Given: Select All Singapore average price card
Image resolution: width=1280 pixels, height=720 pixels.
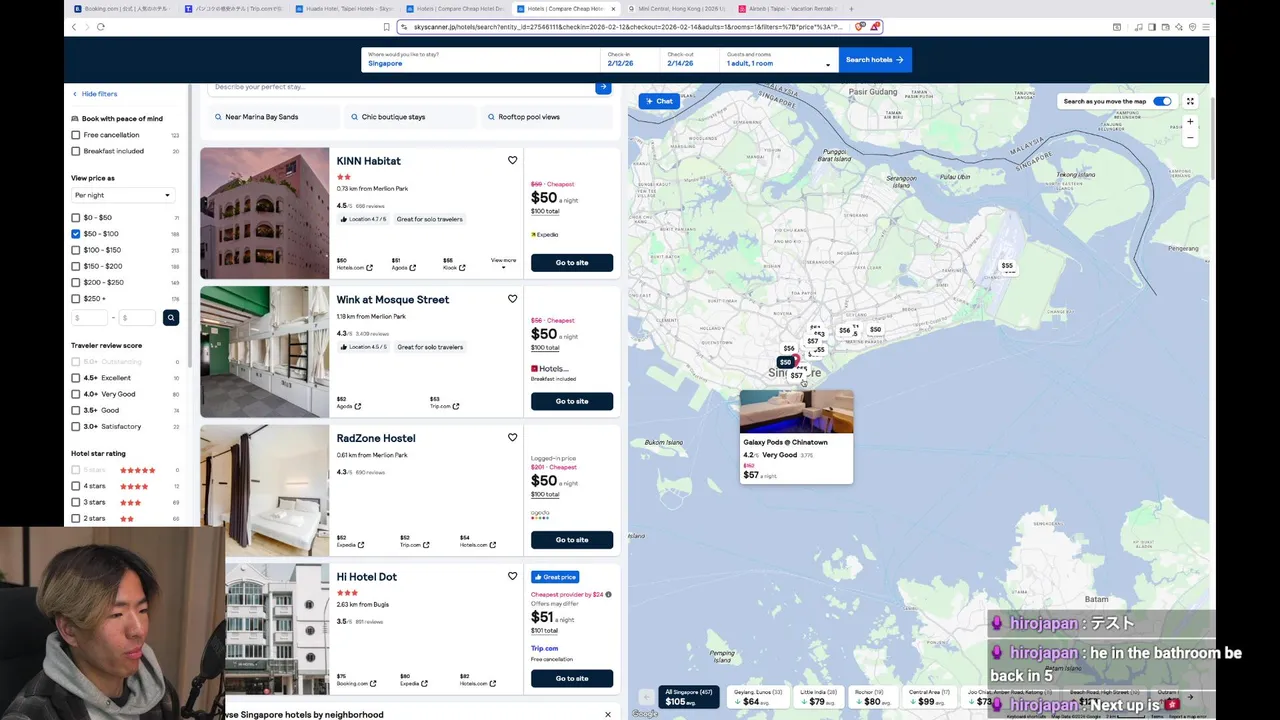Looking at the screenshot, I should click(689, 697).
